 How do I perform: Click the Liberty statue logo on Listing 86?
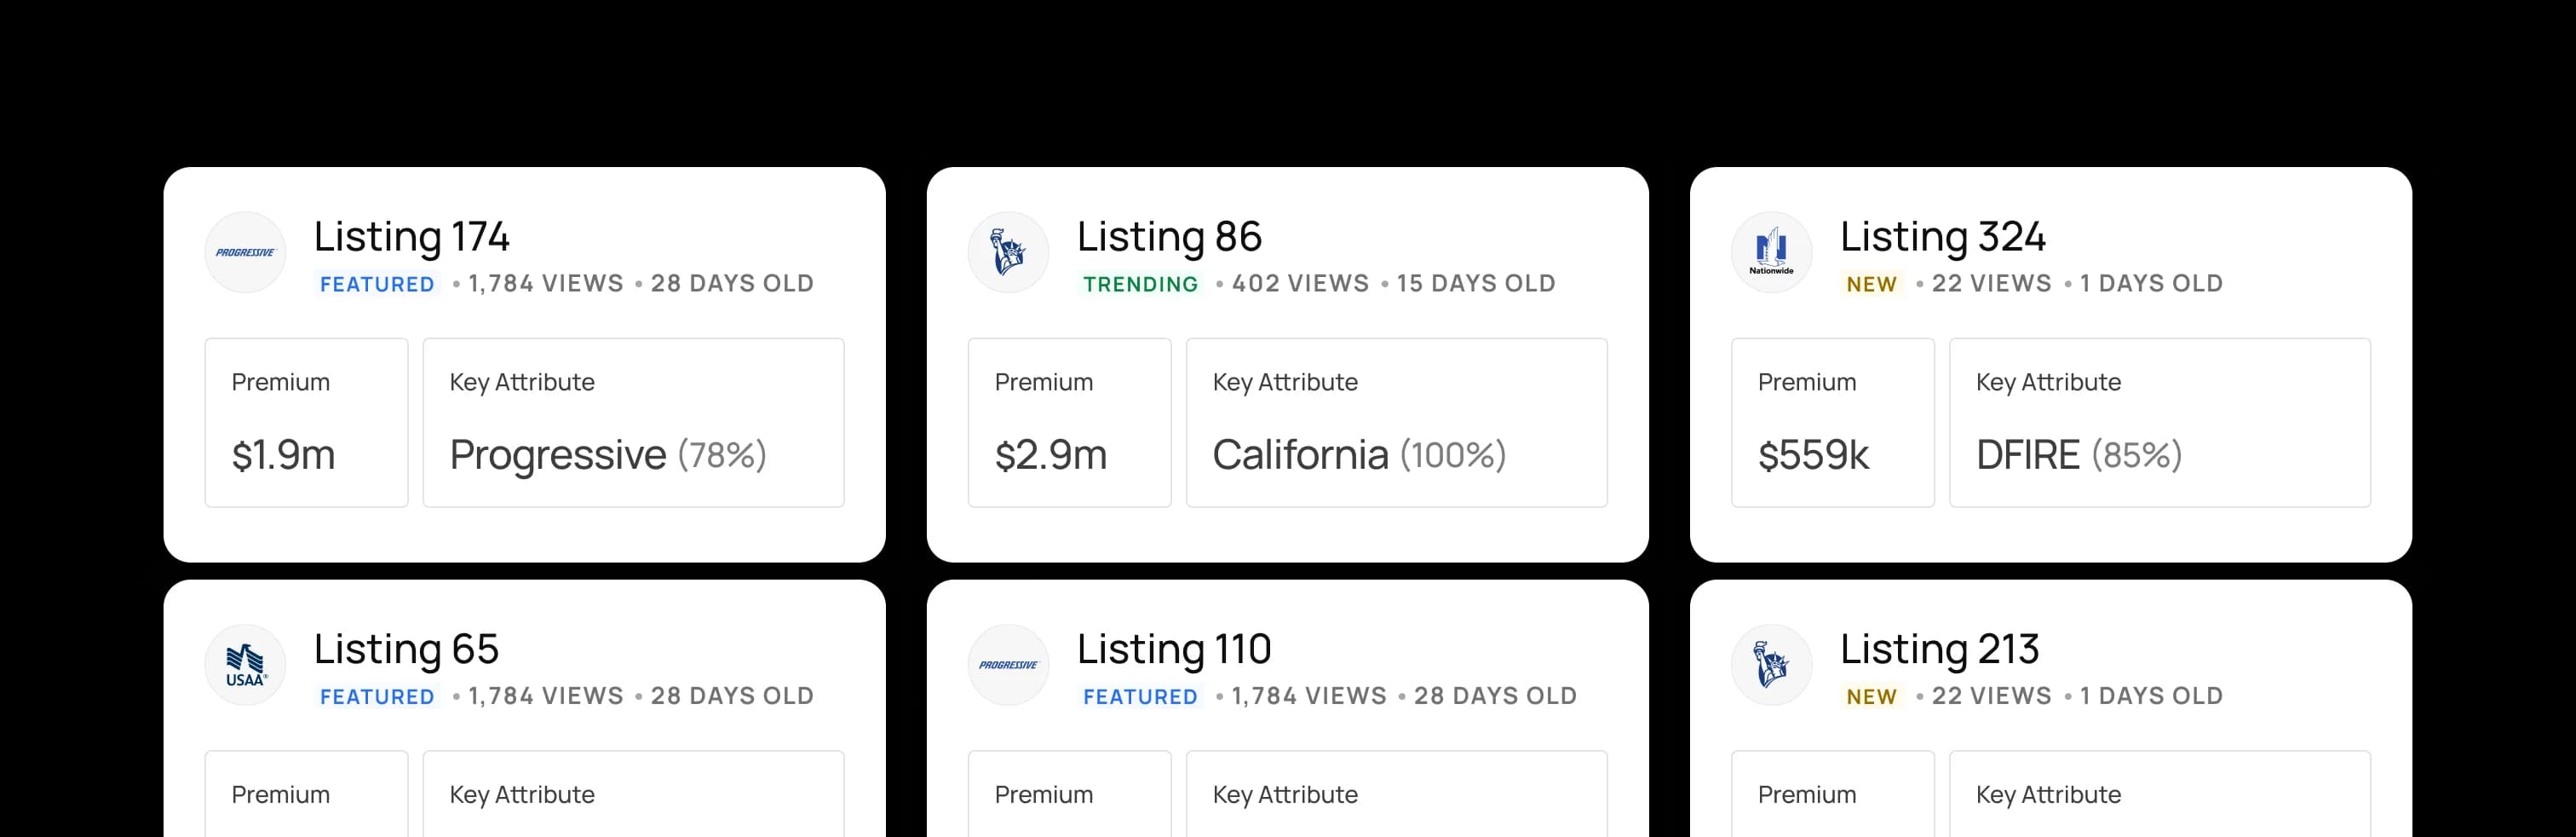point(1008,252)
